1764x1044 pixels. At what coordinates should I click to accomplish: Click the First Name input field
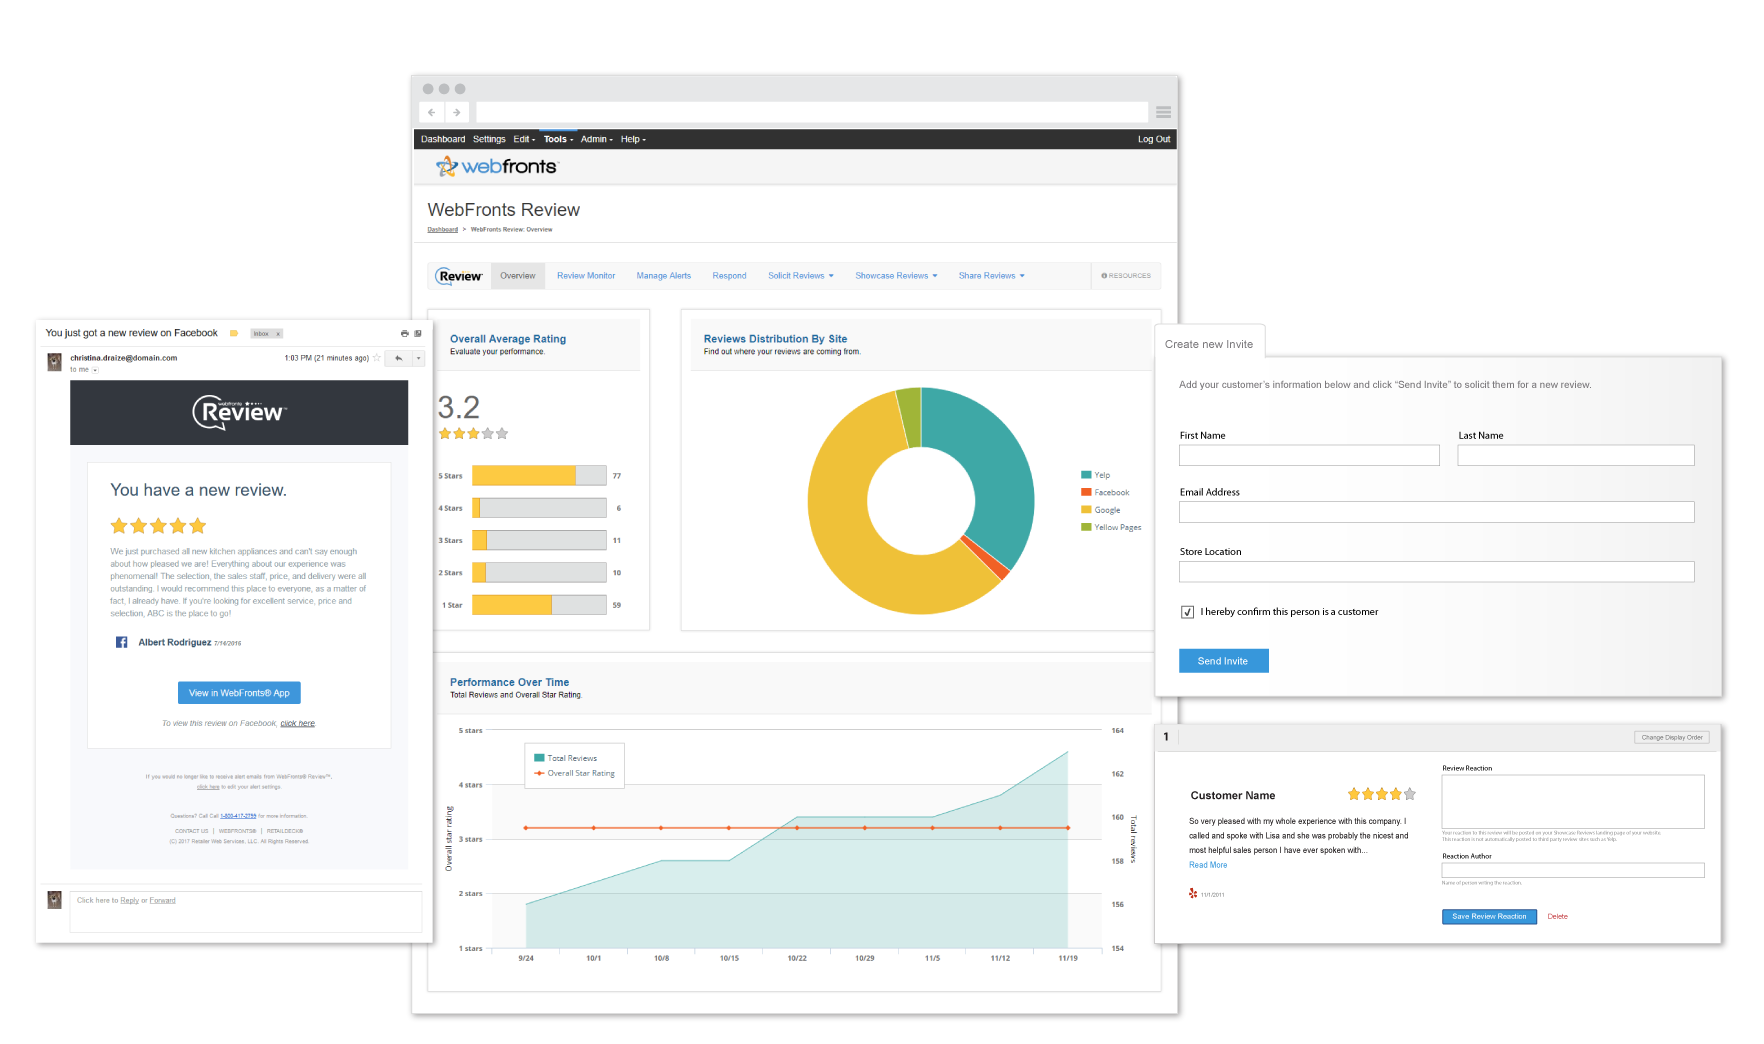tap(1309, 455)
